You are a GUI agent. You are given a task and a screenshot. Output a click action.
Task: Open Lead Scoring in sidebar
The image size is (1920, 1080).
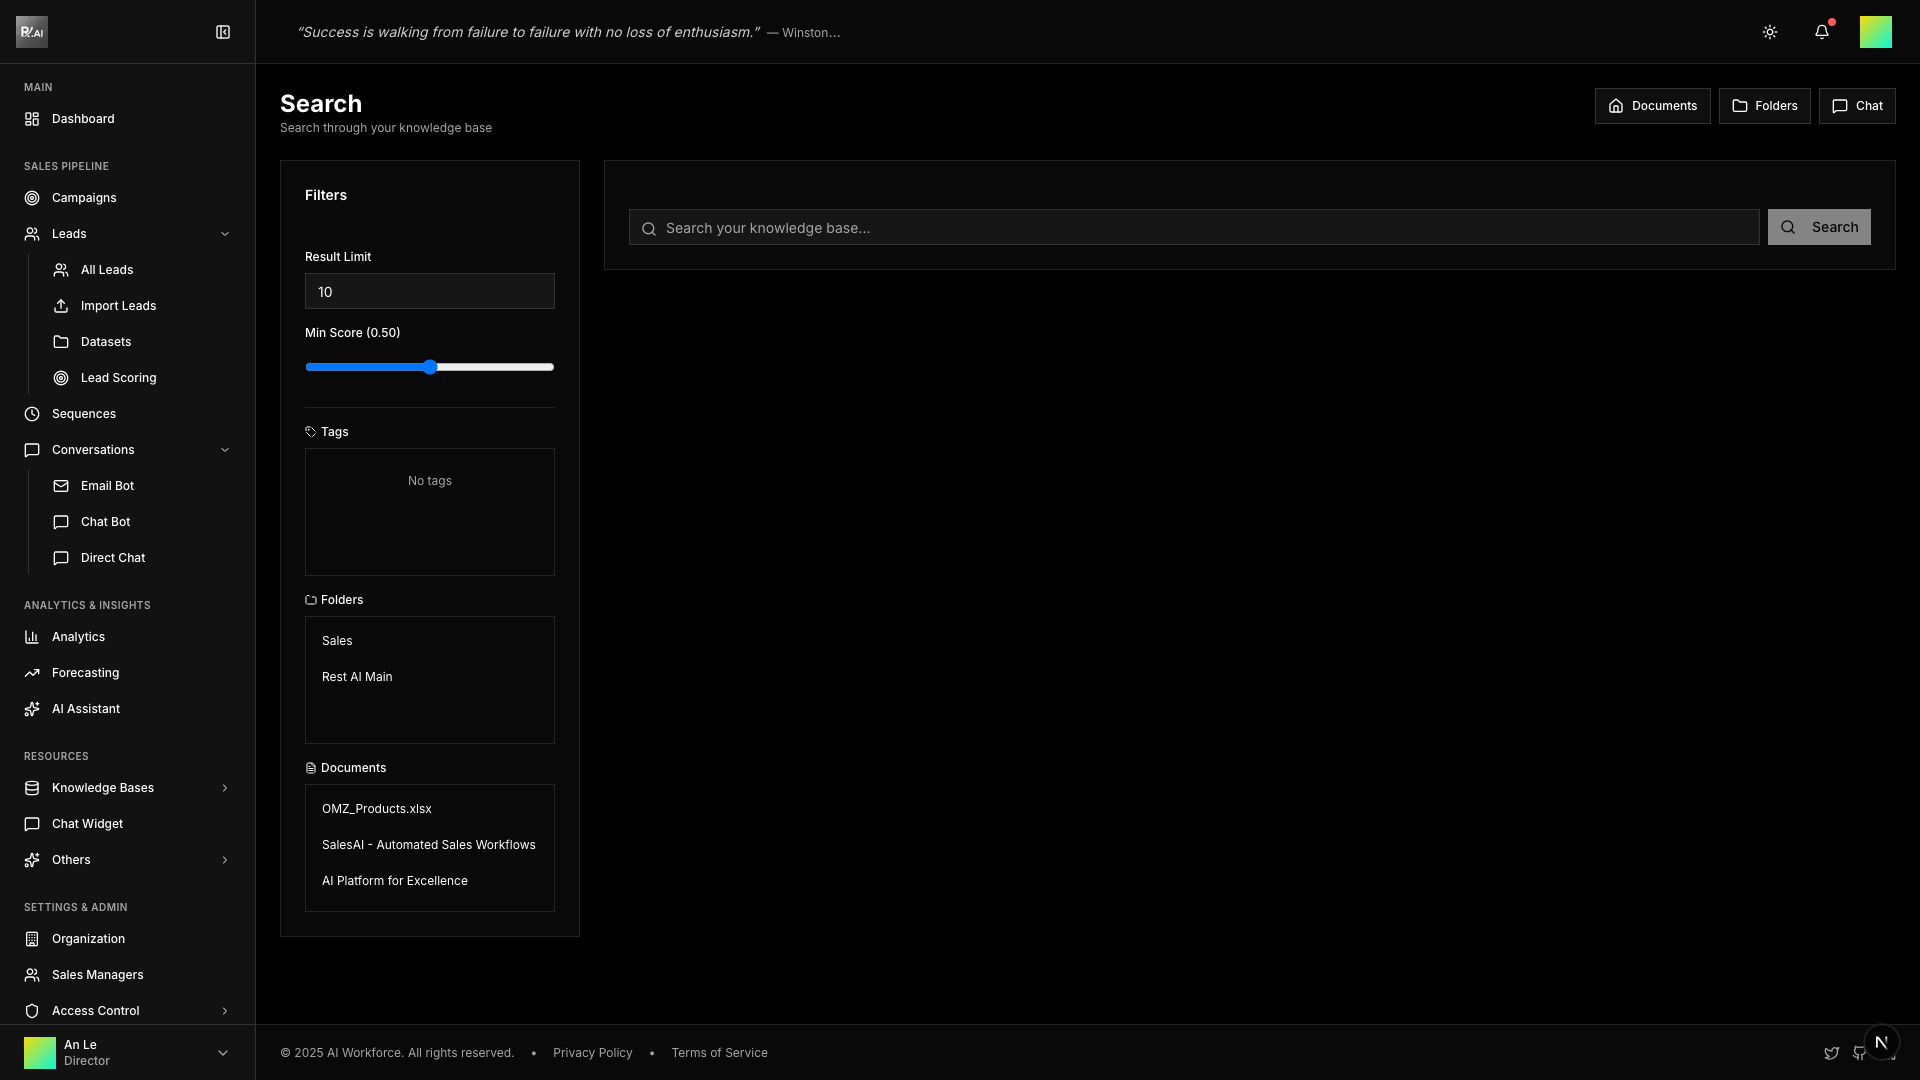[118, 378]
